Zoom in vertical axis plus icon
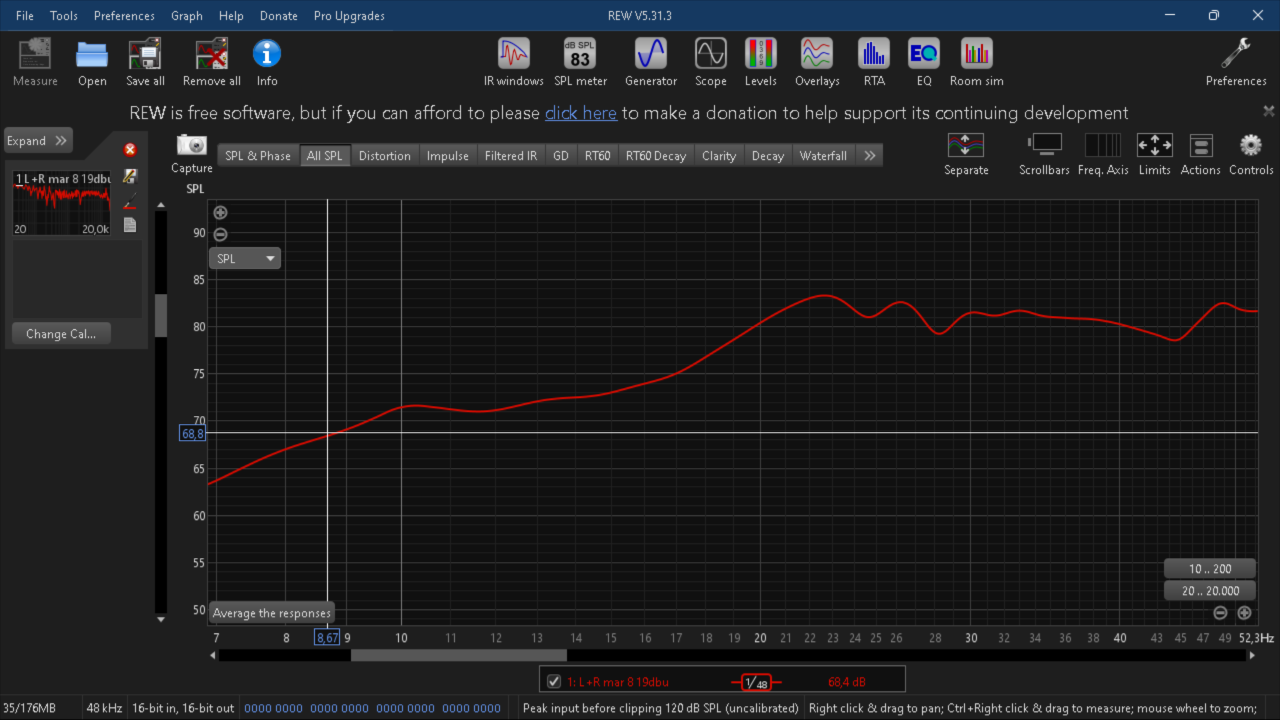This screenshot has width=1280, height=720. point(221,212)
